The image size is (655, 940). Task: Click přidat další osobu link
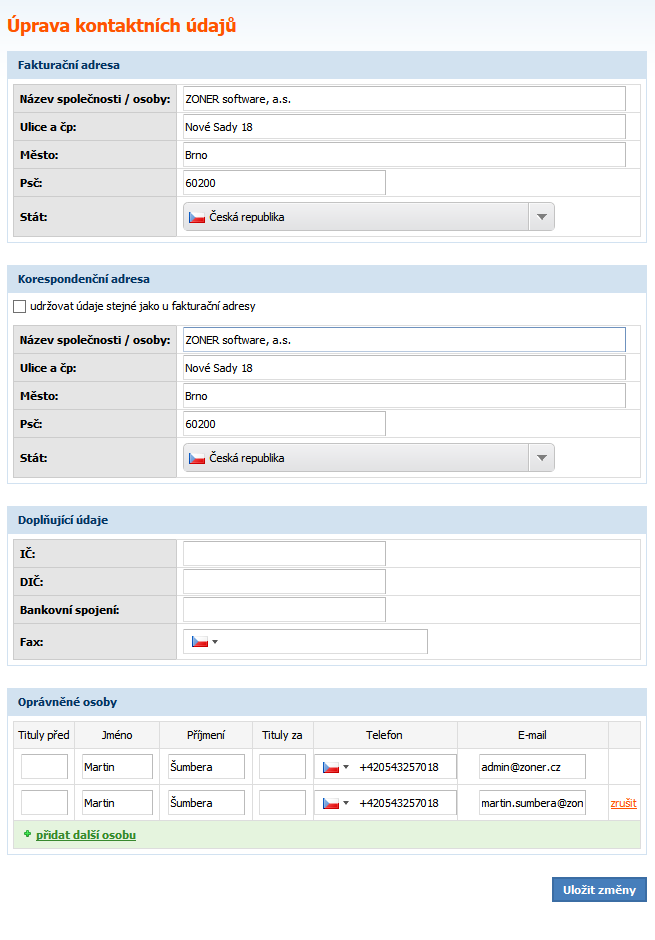[x=86, y=835]
